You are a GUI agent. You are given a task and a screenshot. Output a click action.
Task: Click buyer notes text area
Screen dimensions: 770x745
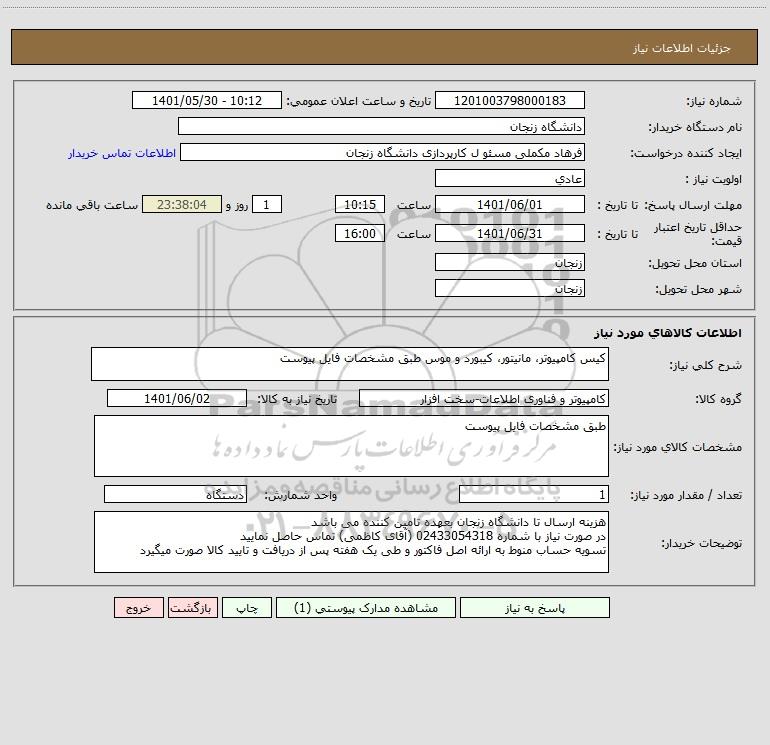351,542
